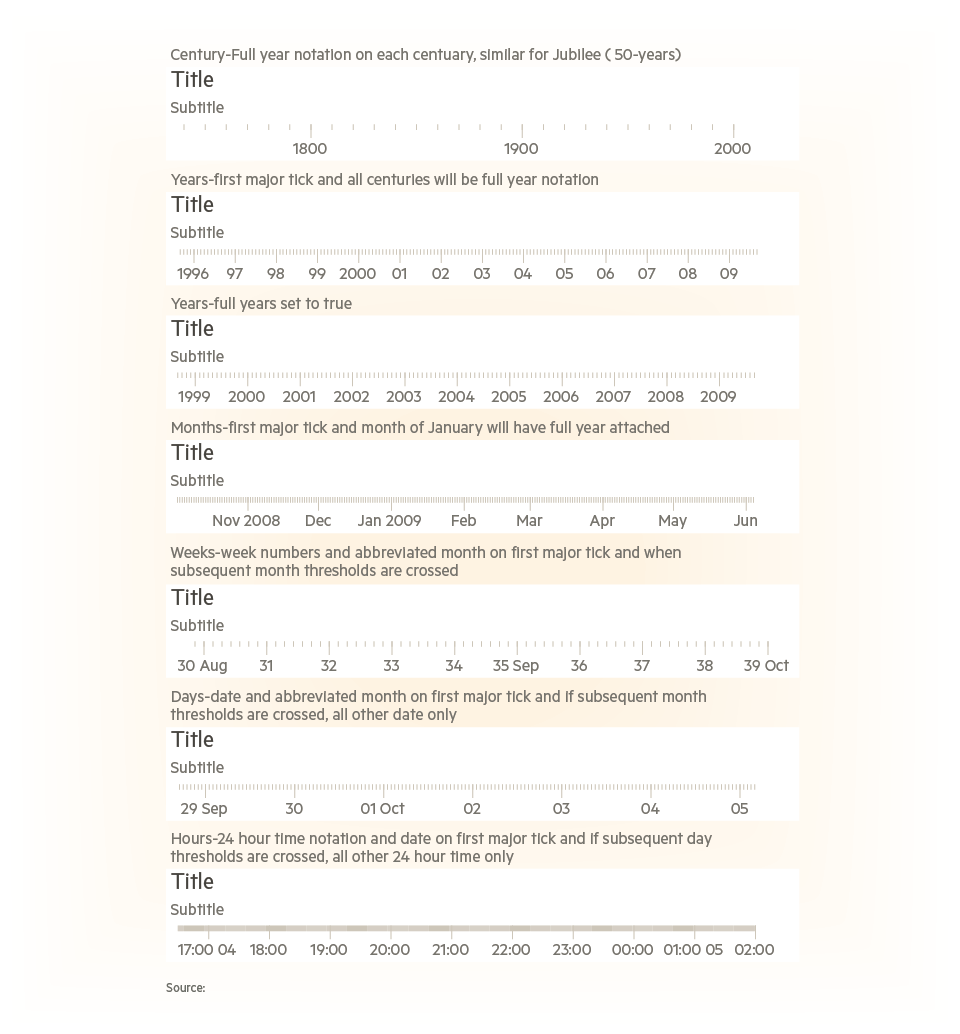This screenshot has height=1034, width=960.
Task: Select the 01 Oct day label
Action: pos(382,808)
